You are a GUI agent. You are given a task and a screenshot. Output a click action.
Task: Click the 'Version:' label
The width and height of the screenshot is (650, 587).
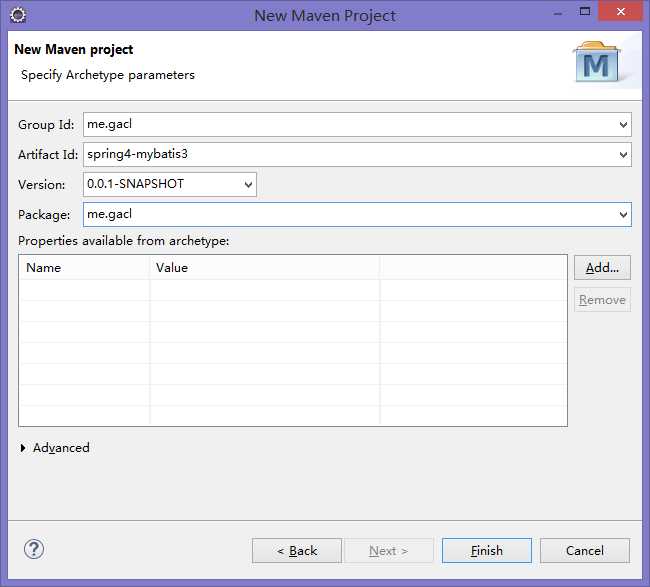[41, 185]
